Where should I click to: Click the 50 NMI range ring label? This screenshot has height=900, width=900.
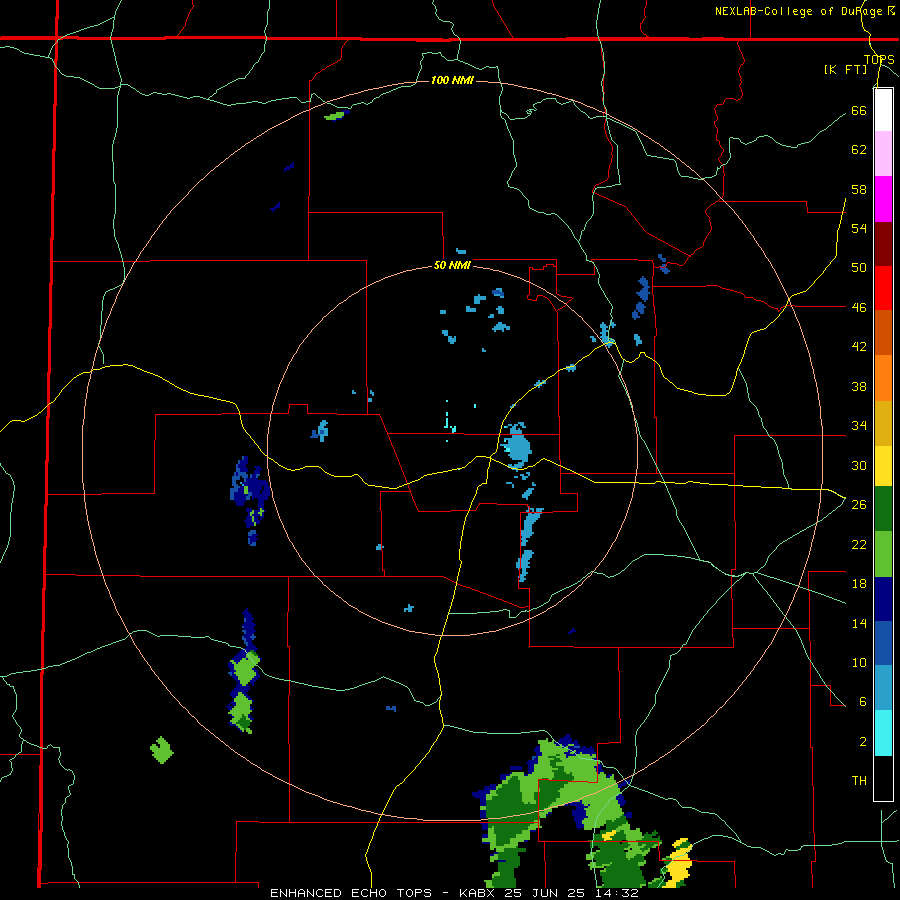[452, 265]
